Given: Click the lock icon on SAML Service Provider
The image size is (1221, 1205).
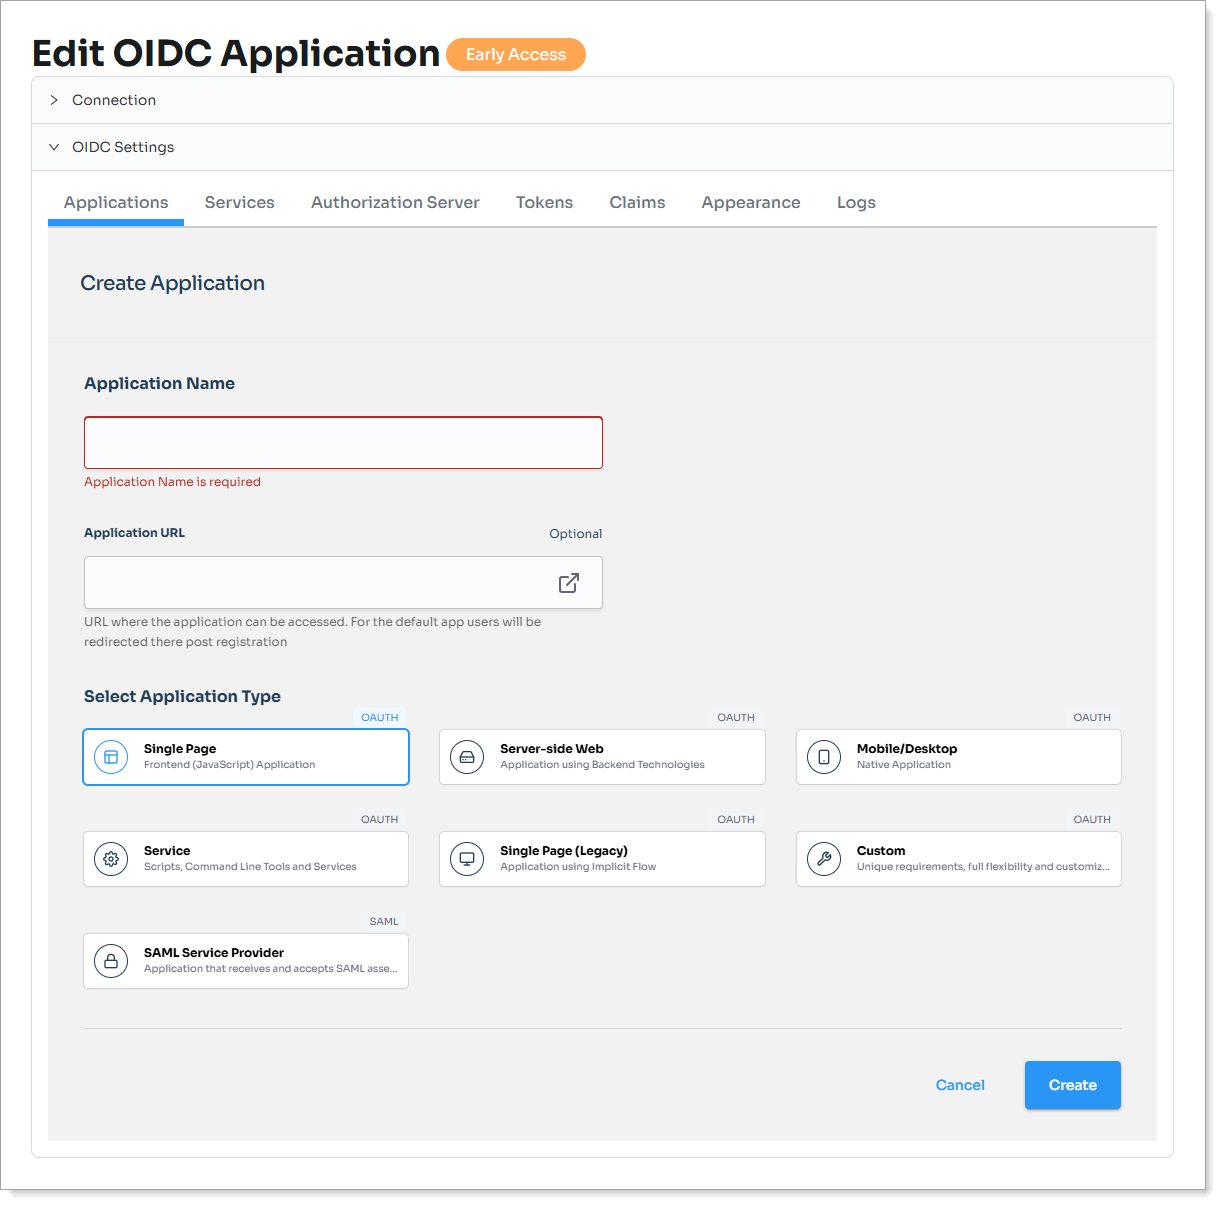Looking at the screenshot, I should 110,961.
